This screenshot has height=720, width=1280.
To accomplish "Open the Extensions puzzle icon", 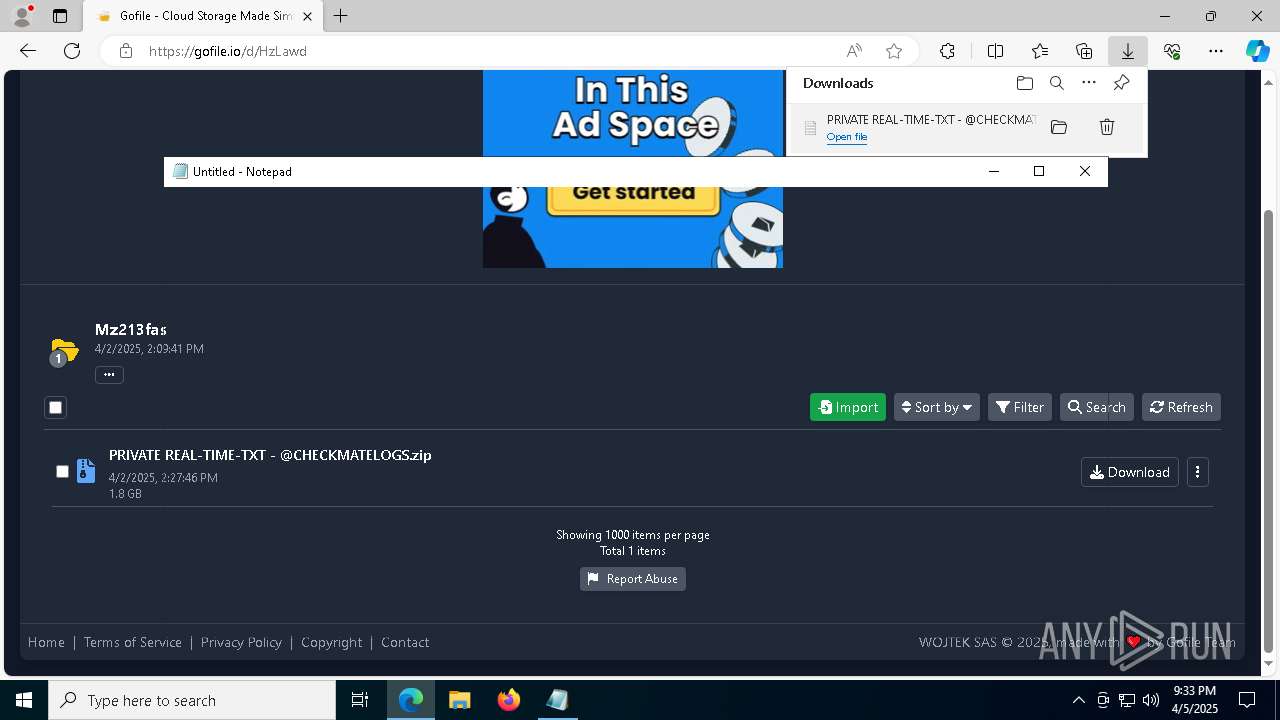I will (947, 51).
